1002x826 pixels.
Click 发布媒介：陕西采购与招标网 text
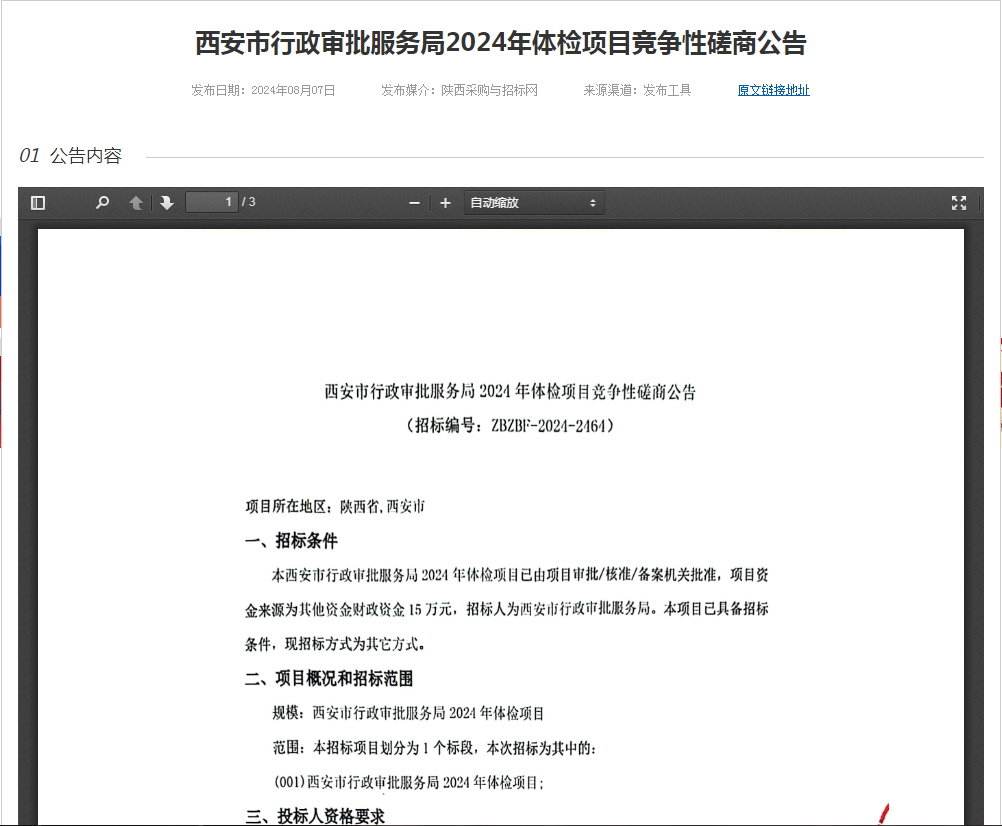[459, 90]
